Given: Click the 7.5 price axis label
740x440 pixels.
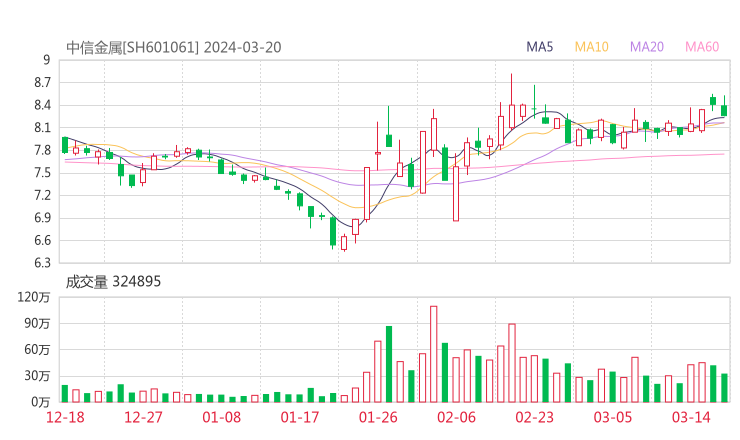Looking at the screenshot, I should pos(42,173).
